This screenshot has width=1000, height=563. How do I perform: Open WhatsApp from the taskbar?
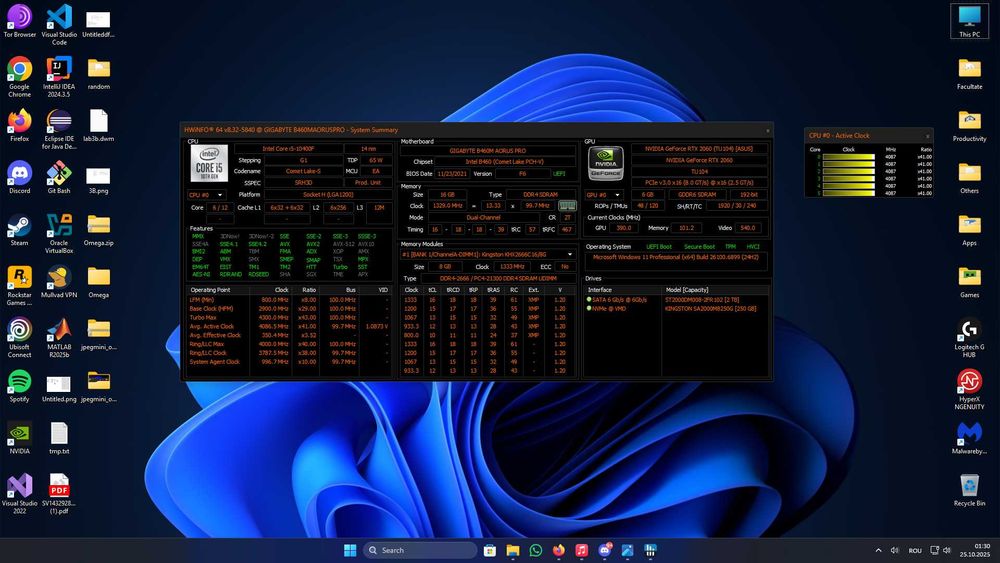pyautogui.click(x=535, y=550)
